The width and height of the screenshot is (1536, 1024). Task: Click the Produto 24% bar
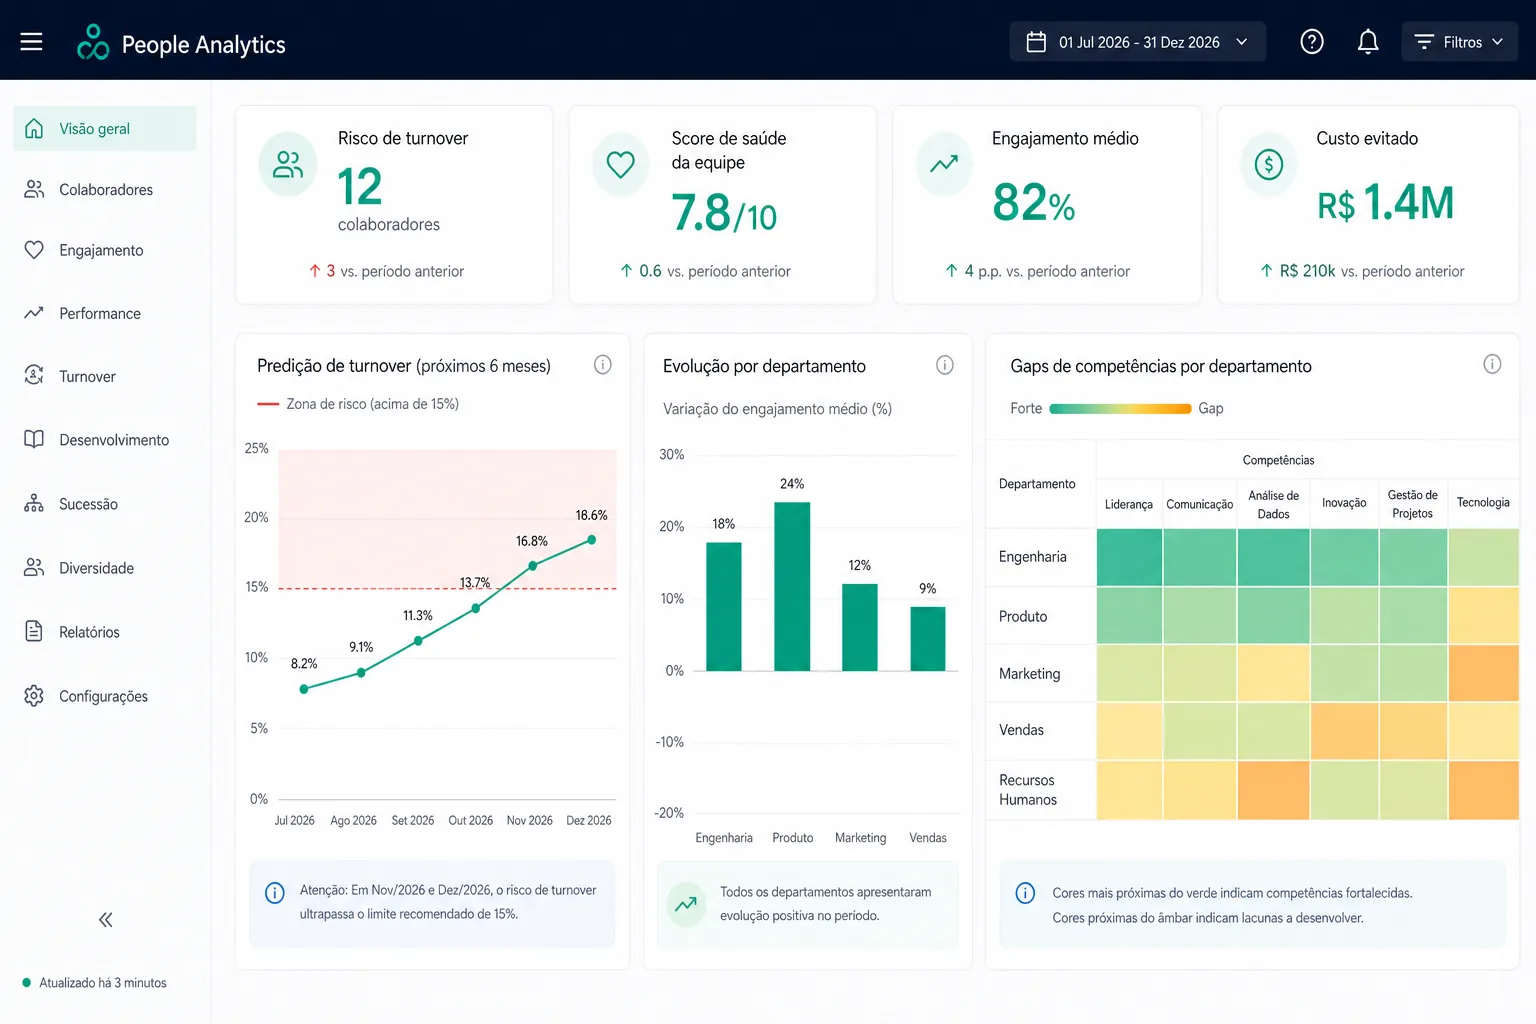[792, 586]
